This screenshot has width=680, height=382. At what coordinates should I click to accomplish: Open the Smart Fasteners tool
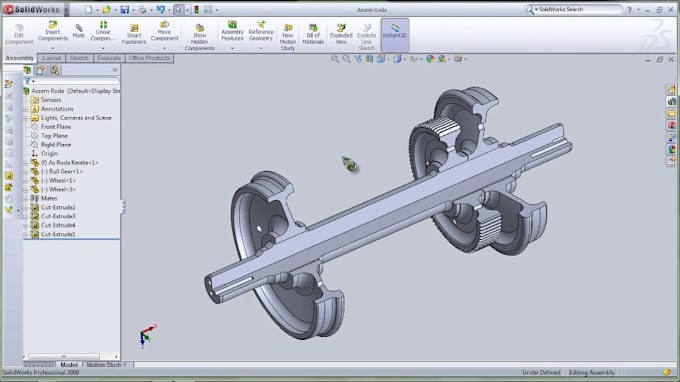click(134, 34)
